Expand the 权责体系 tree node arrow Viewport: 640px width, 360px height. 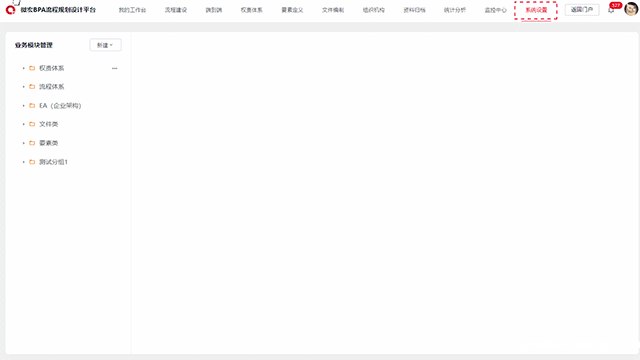[23, 68]
